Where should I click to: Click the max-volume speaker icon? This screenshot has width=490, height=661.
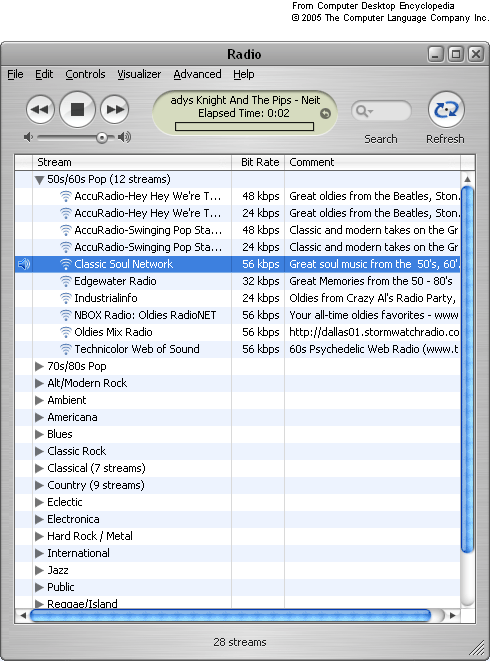pyautogui.click(x=125, y=137)
